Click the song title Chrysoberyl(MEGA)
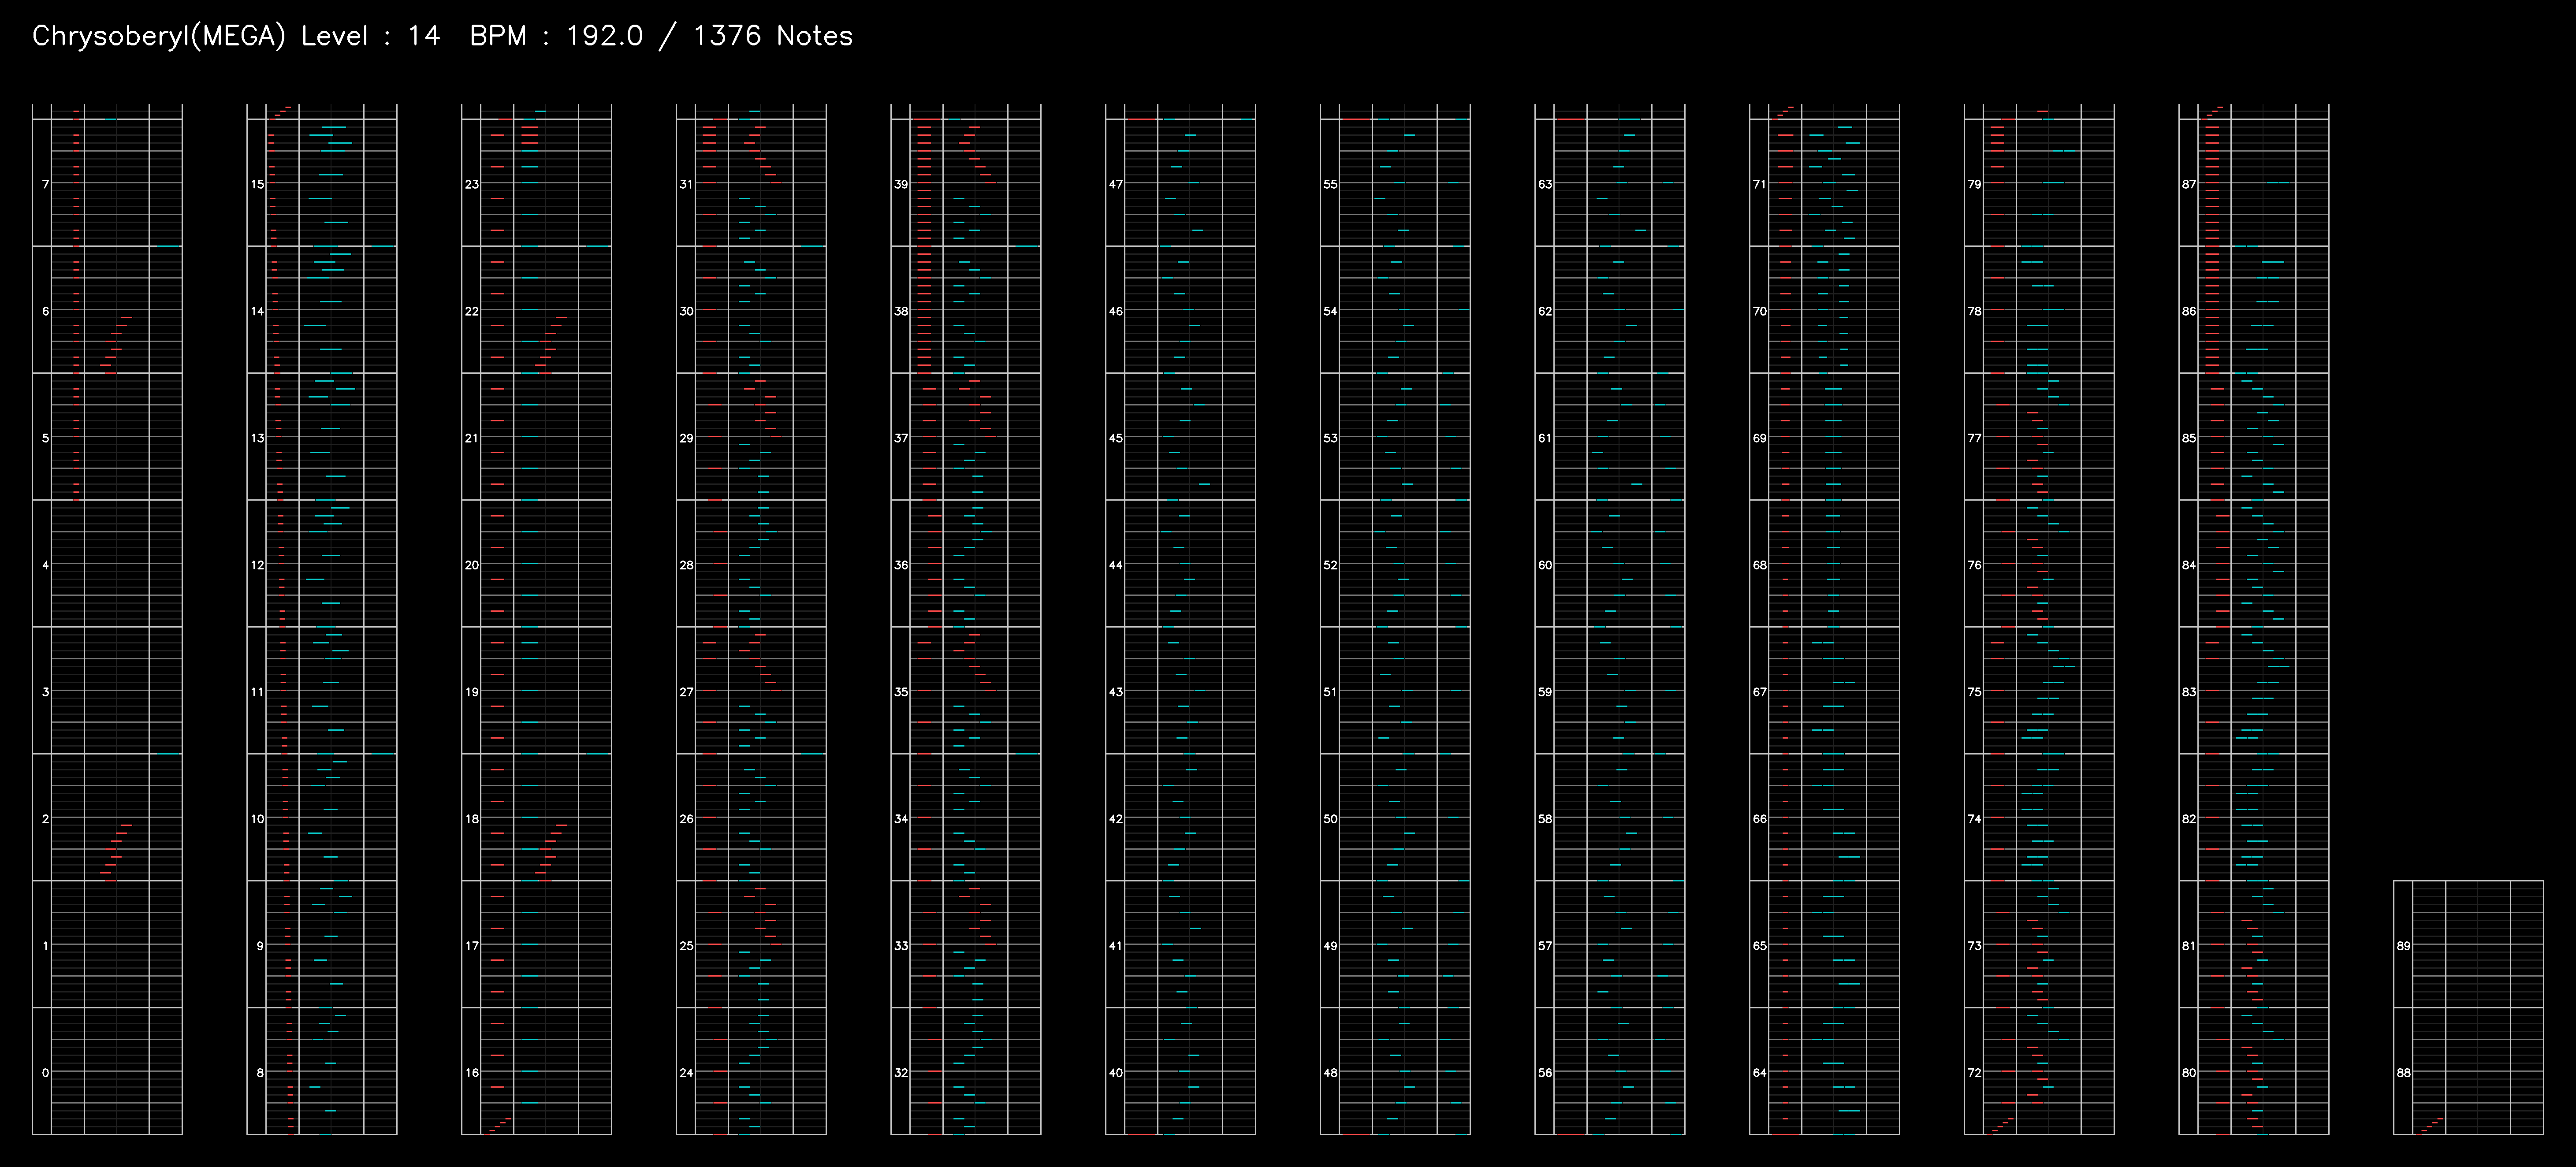This screenshot has height=1167, width=2576. (159, 36)
